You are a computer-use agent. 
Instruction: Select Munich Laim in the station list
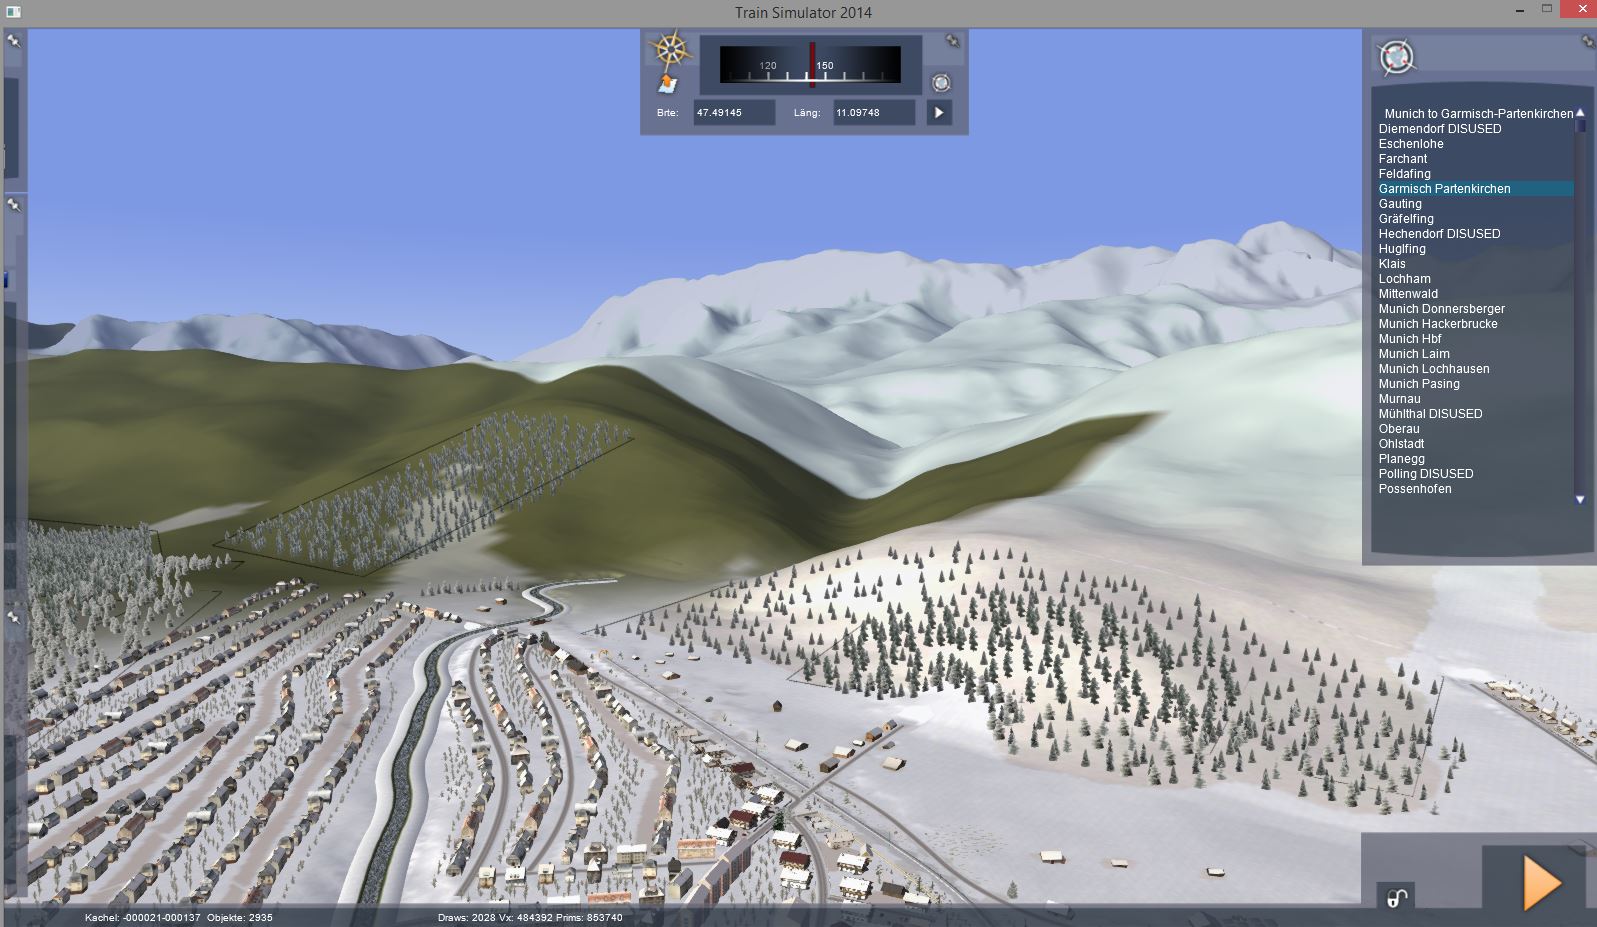tap(1414, 354)
